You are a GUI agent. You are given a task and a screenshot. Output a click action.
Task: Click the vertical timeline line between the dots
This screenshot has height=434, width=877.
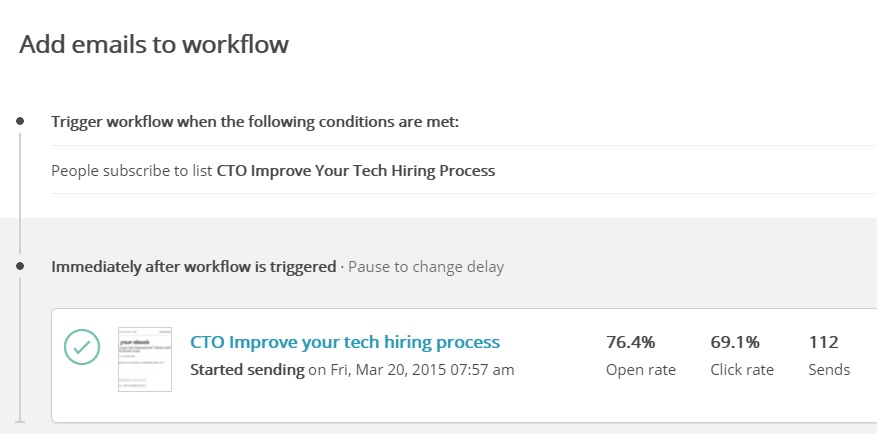[20, 194]
